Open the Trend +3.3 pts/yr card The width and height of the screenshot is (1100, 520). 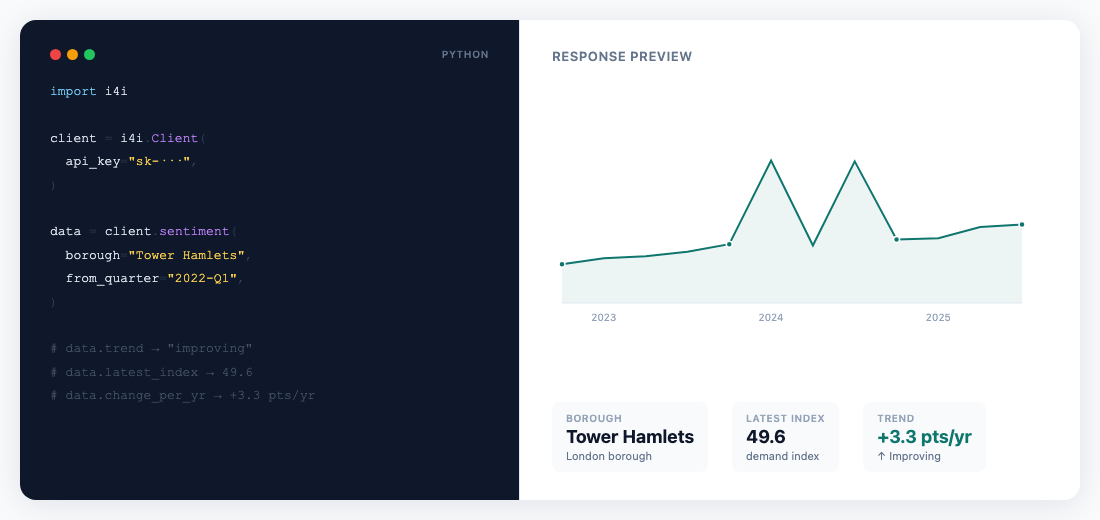click(924, 437)
